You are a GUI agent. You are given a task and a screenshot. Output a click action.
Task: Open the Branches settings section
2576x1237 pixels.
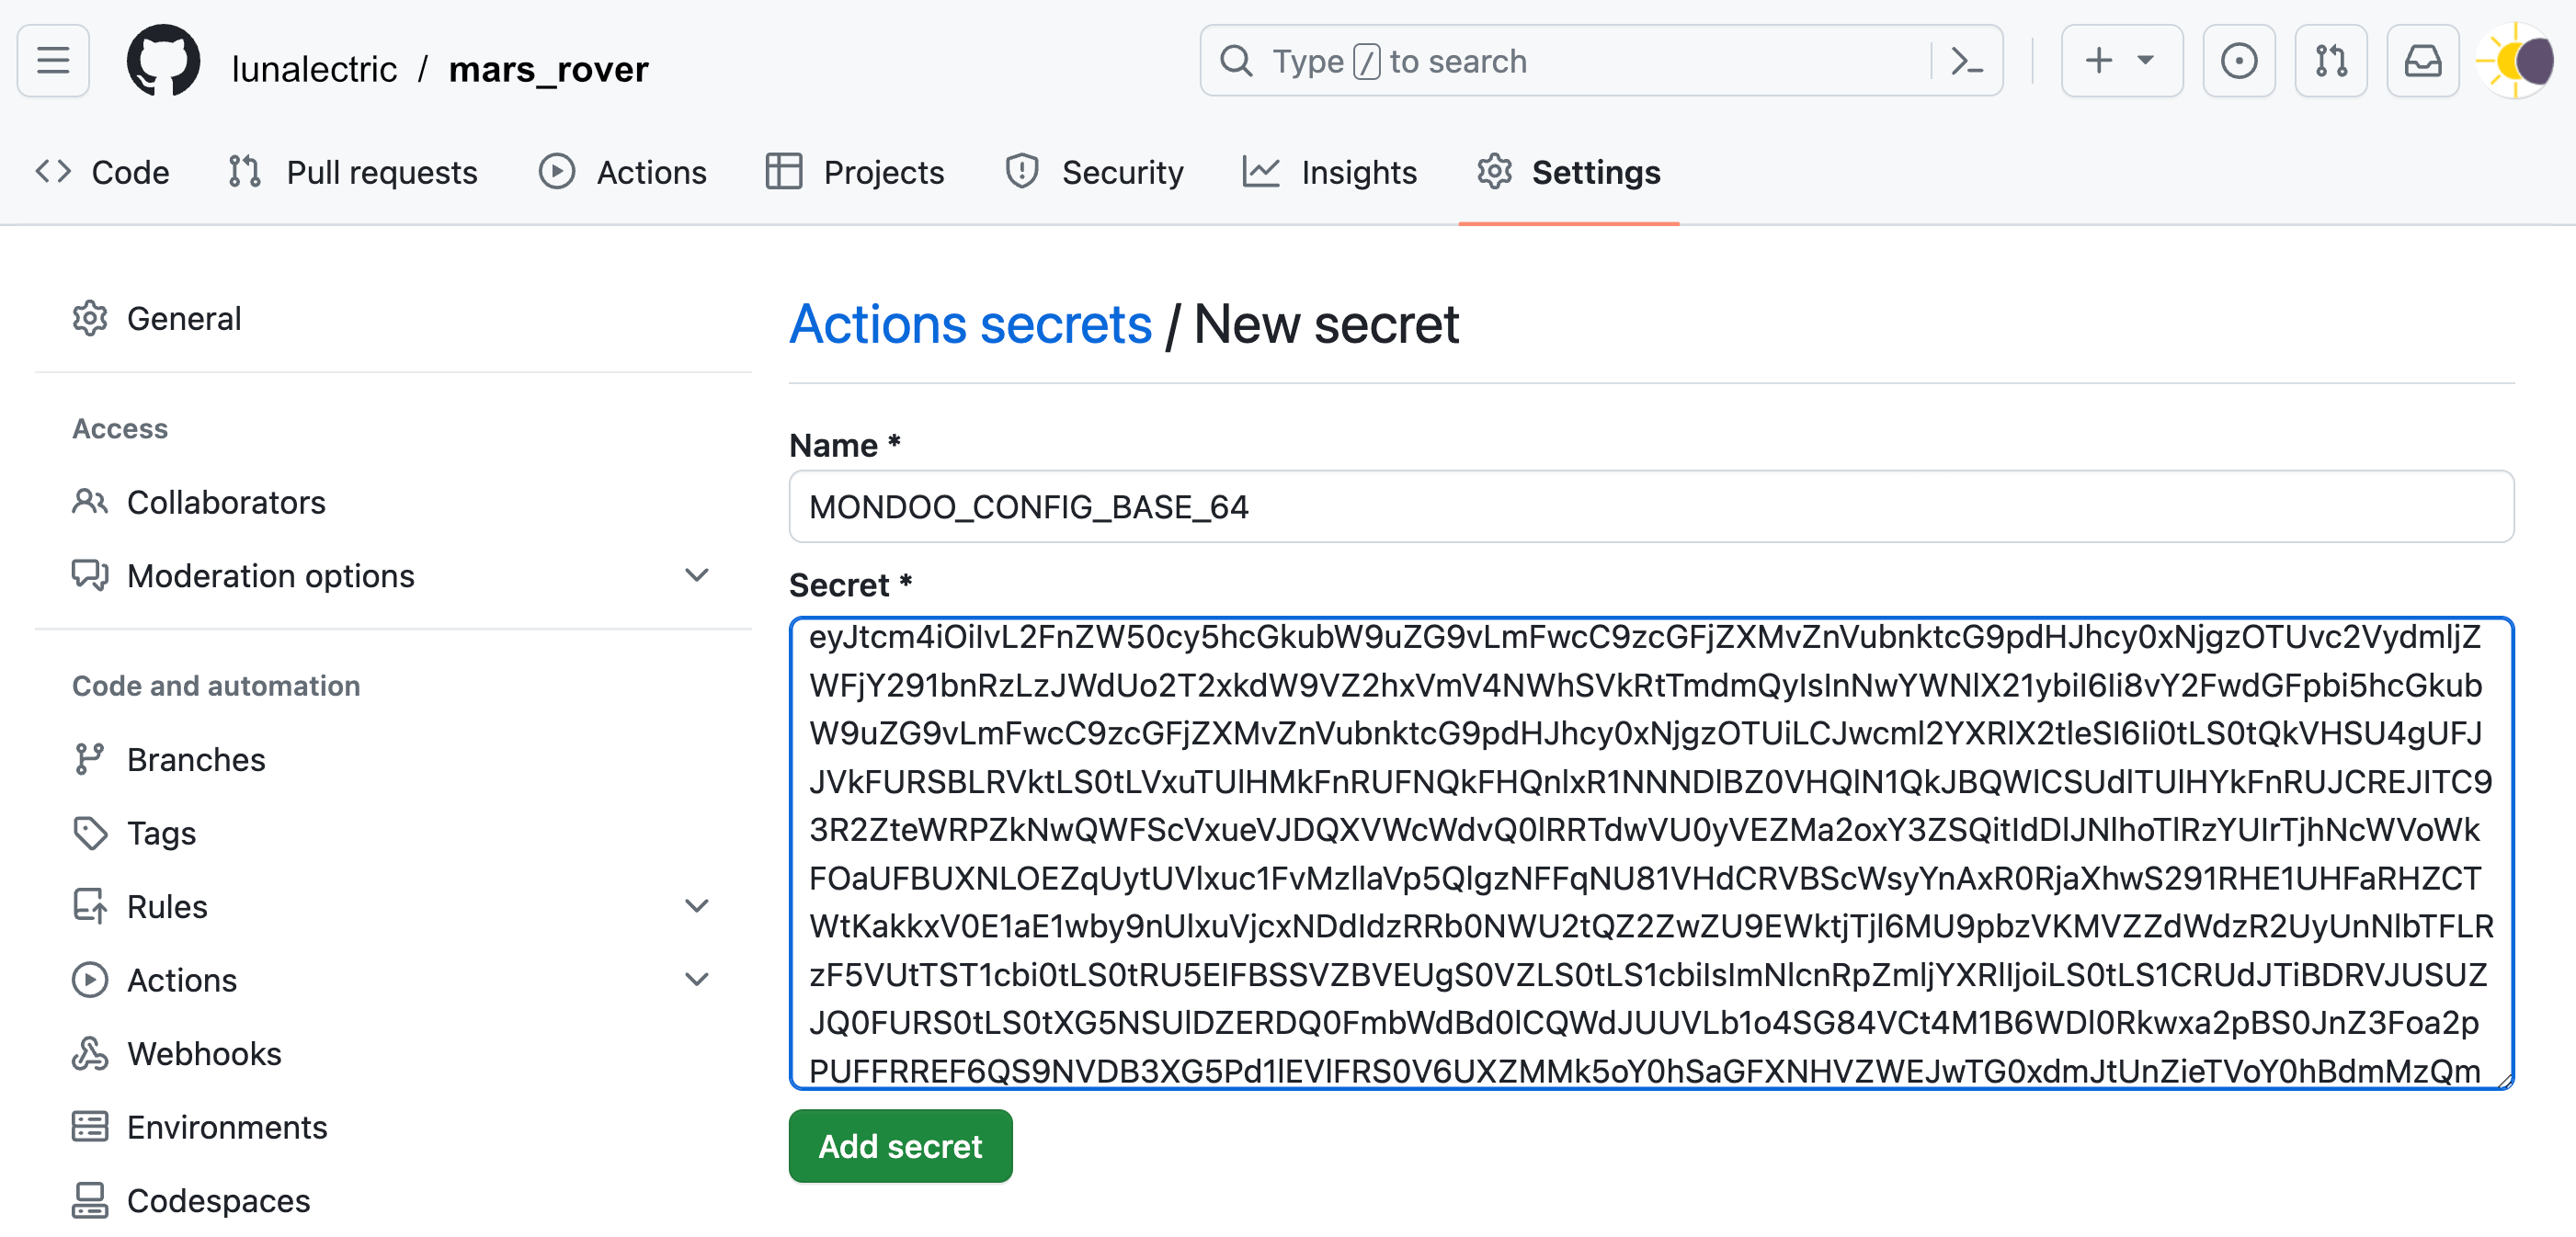196,759
